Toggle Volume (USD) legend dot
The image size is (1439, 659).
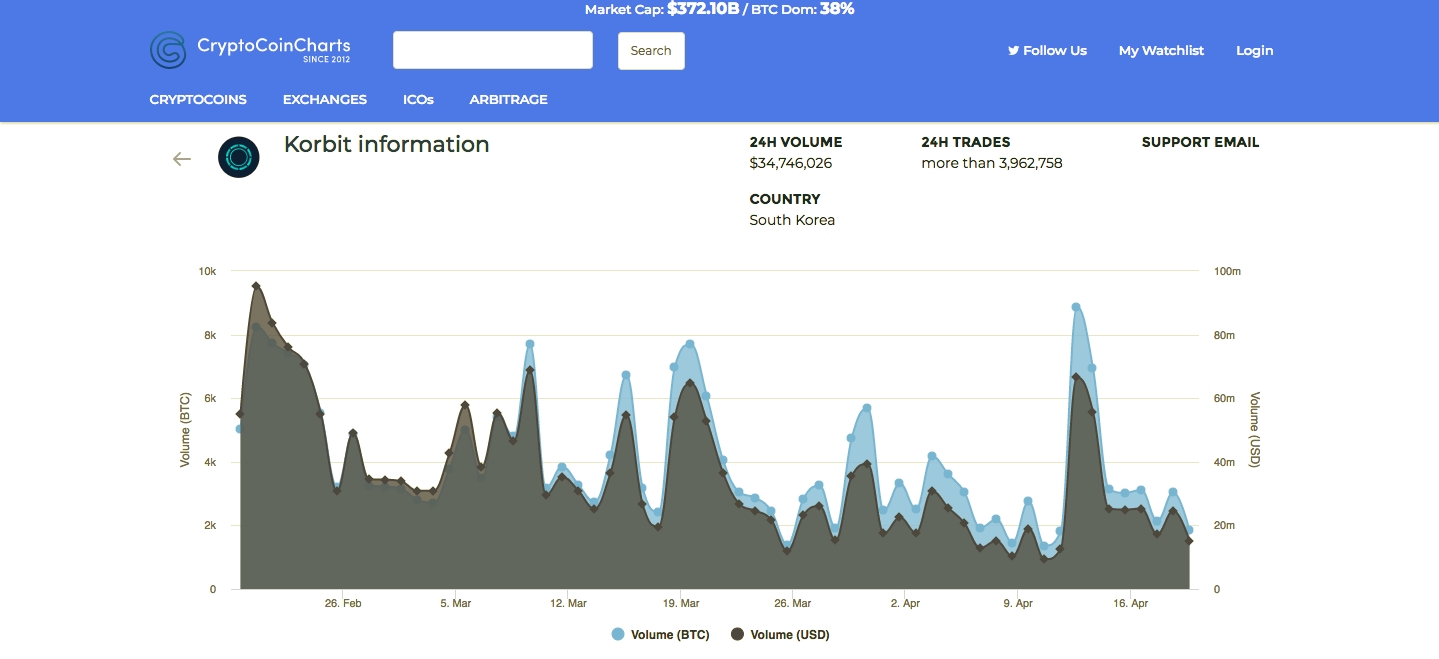coord(738,634)
